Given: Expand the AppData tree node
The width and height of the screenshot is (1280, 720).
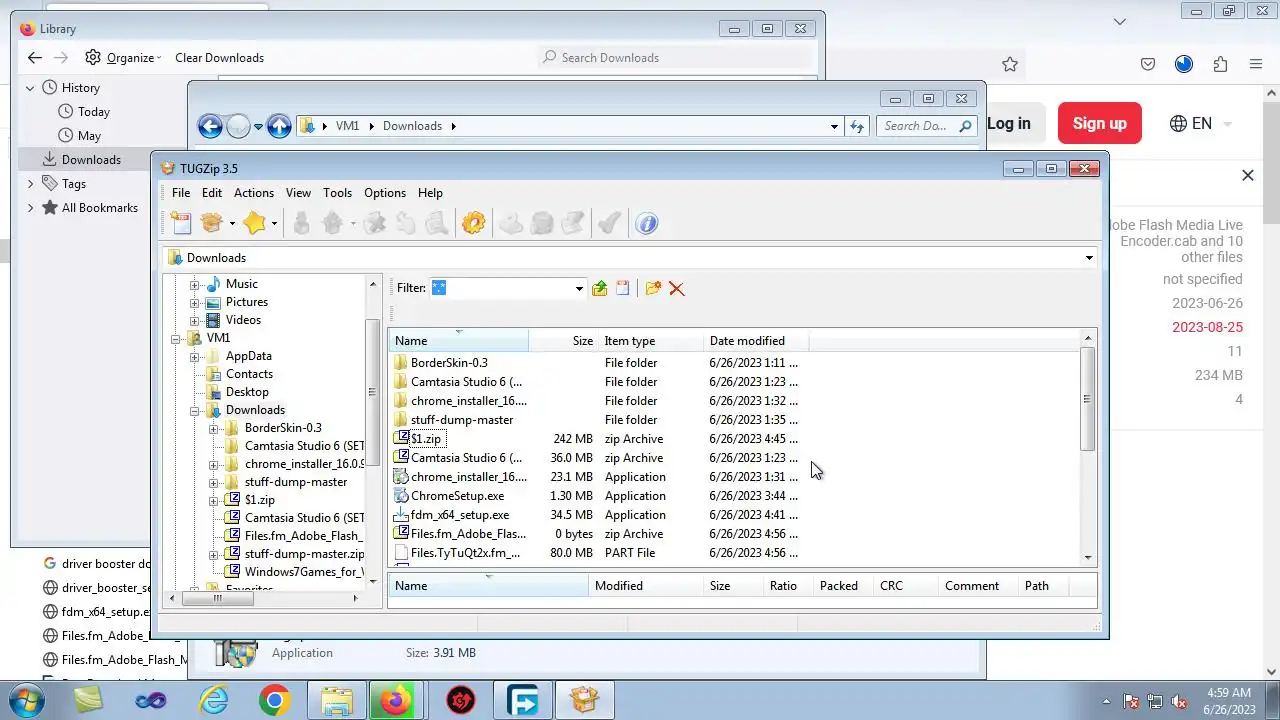Looking at the screenshot, I should tap(195, 356).
